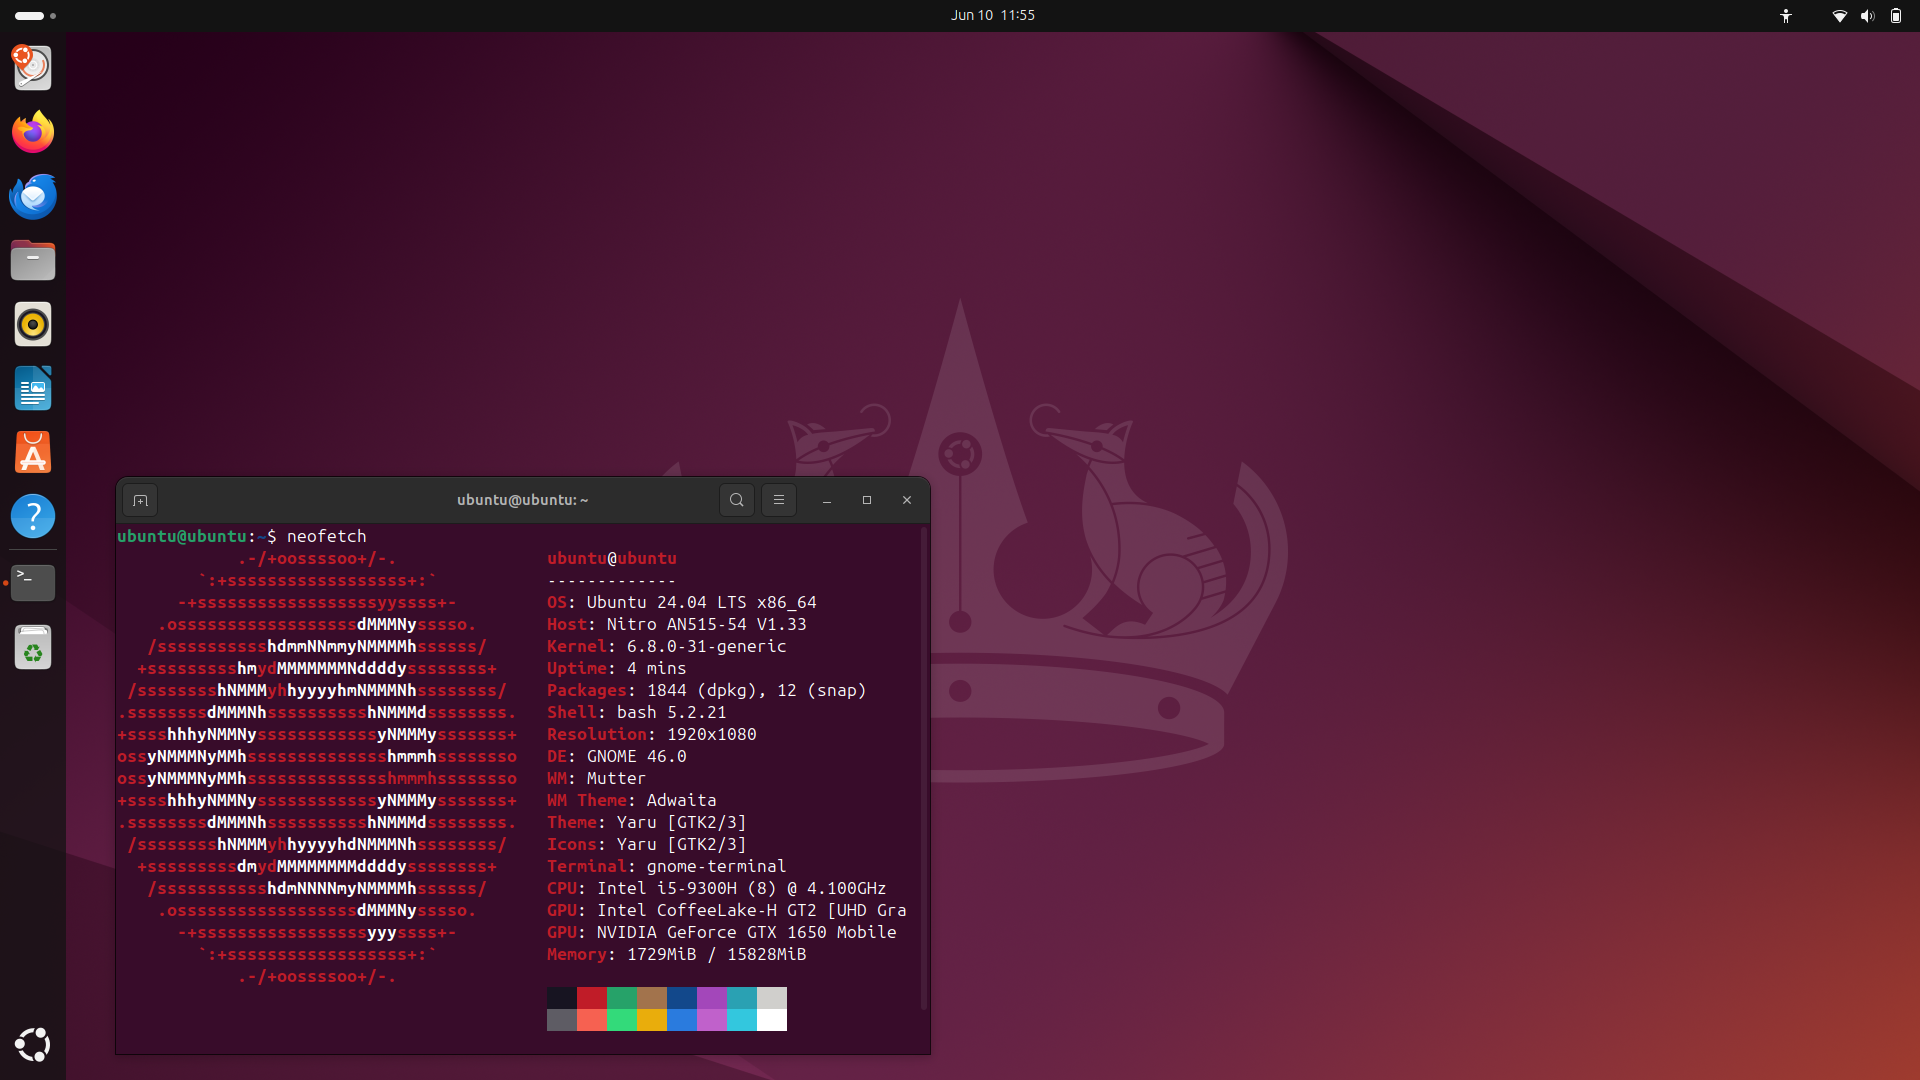Image resolution: width=1920 pixels, height=1080 pixels.
Task: Click the neofetch command text
Action: click(327, 536)
